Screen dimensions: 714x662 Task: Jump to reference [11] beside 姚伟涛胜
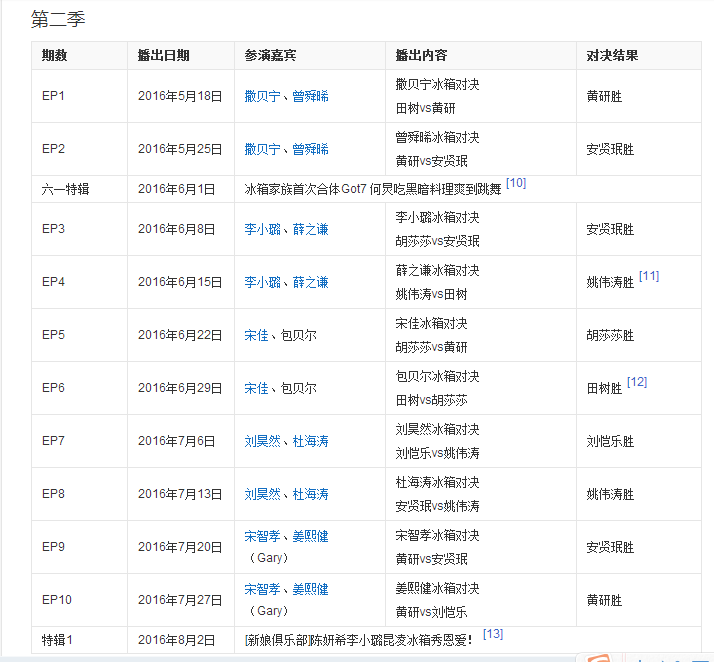(x=649, y=276)
